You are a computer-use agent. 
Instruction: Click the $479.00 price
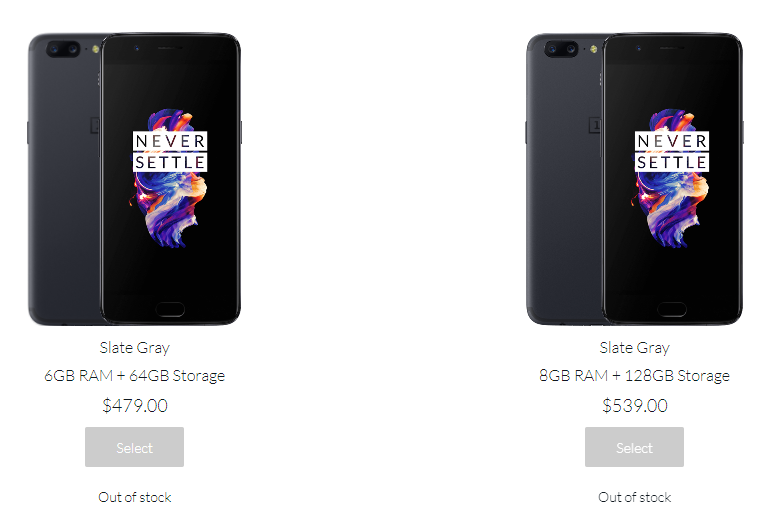coord(134,406)
